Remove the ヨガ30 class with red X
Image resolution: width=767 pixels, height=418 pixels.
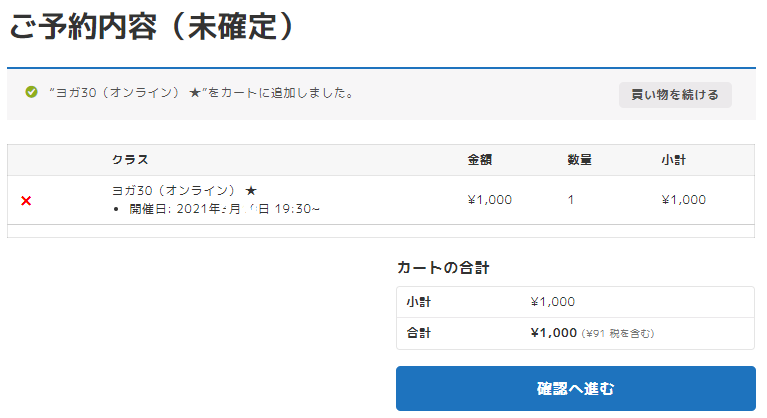pyautogui.click(x=26, y=201)
